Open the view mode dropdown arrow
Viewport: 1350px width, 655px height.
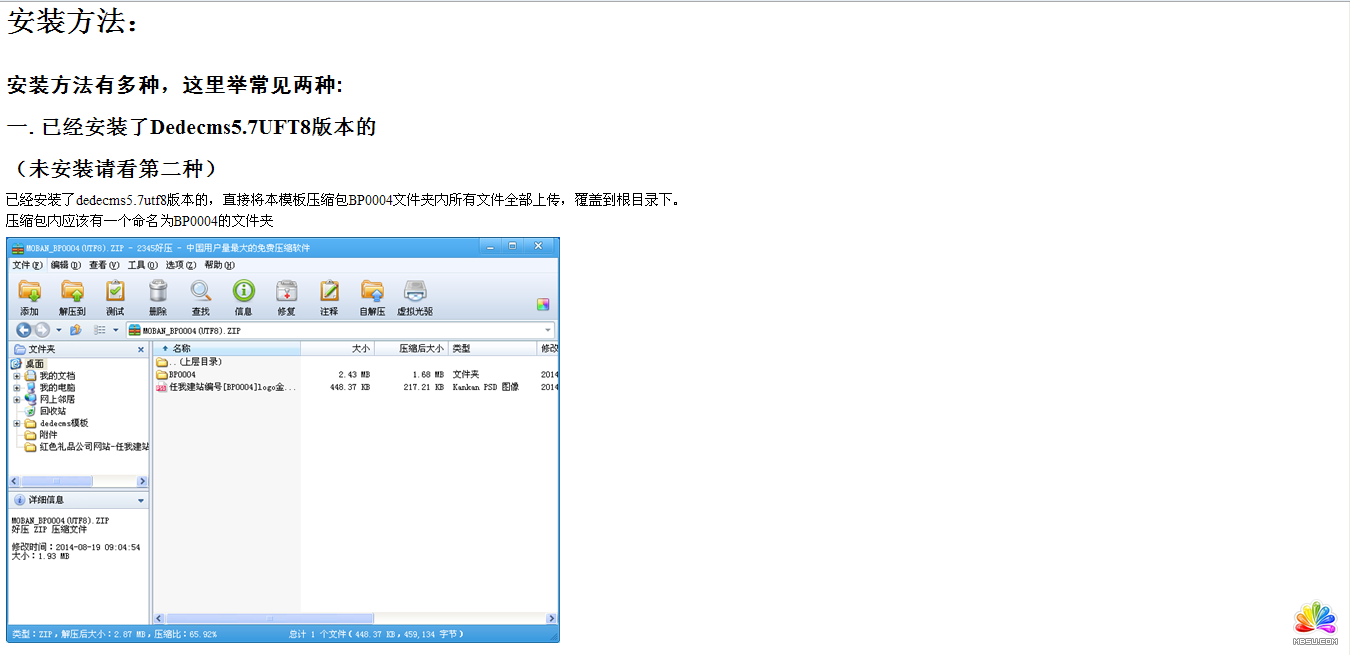point(116,329)
